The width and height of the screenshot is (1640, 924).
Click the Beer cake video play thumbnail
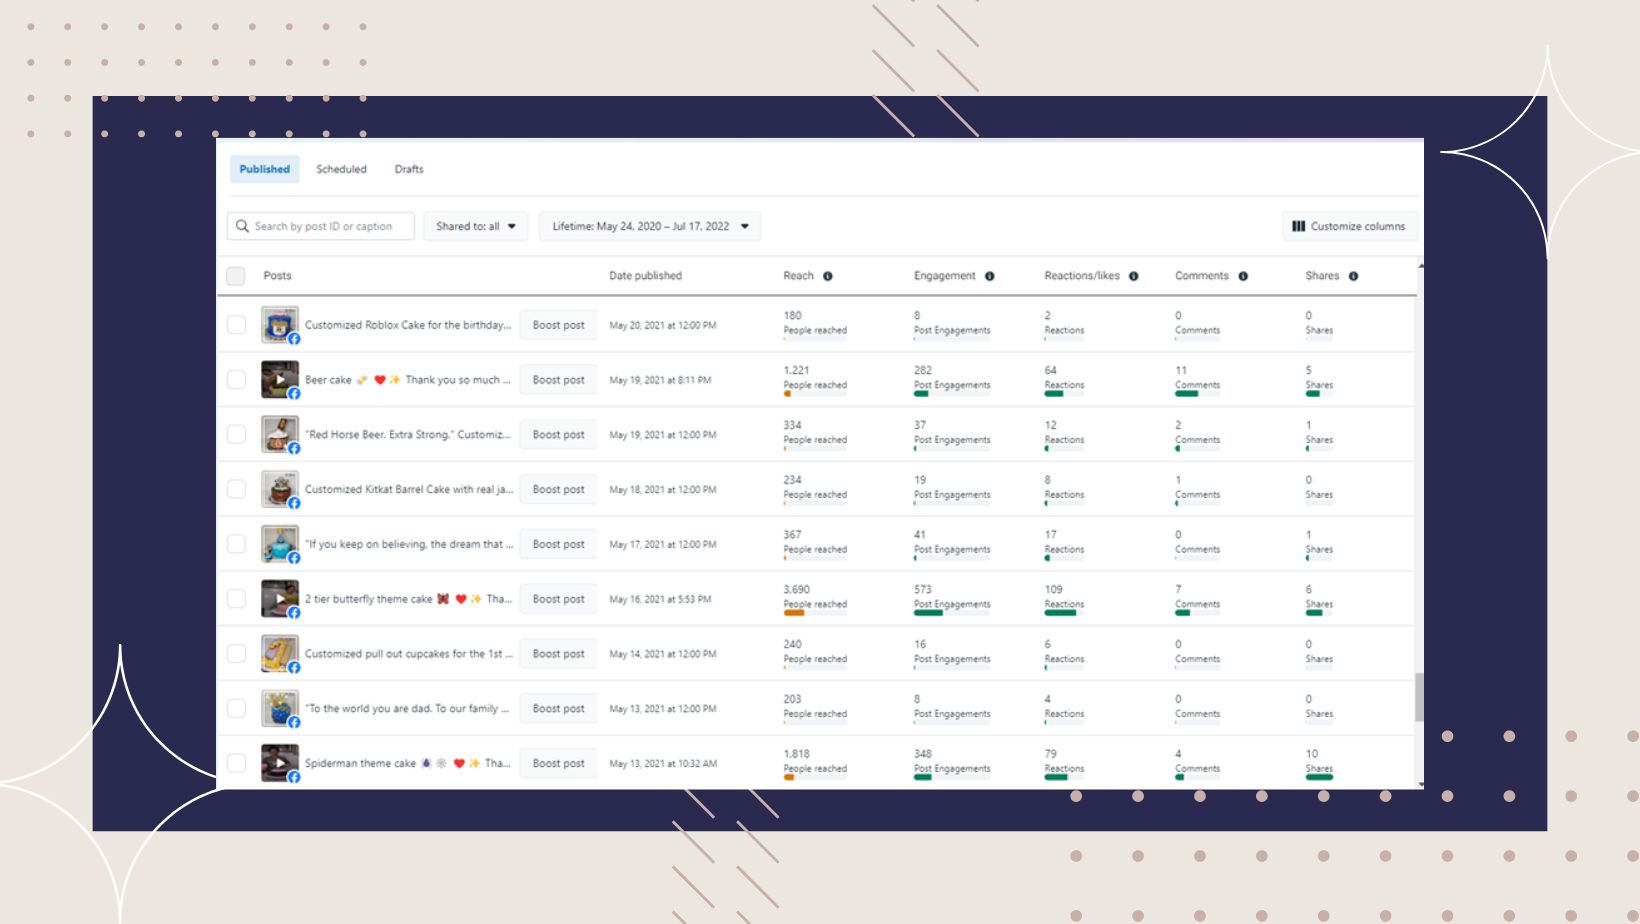point(280,379)
